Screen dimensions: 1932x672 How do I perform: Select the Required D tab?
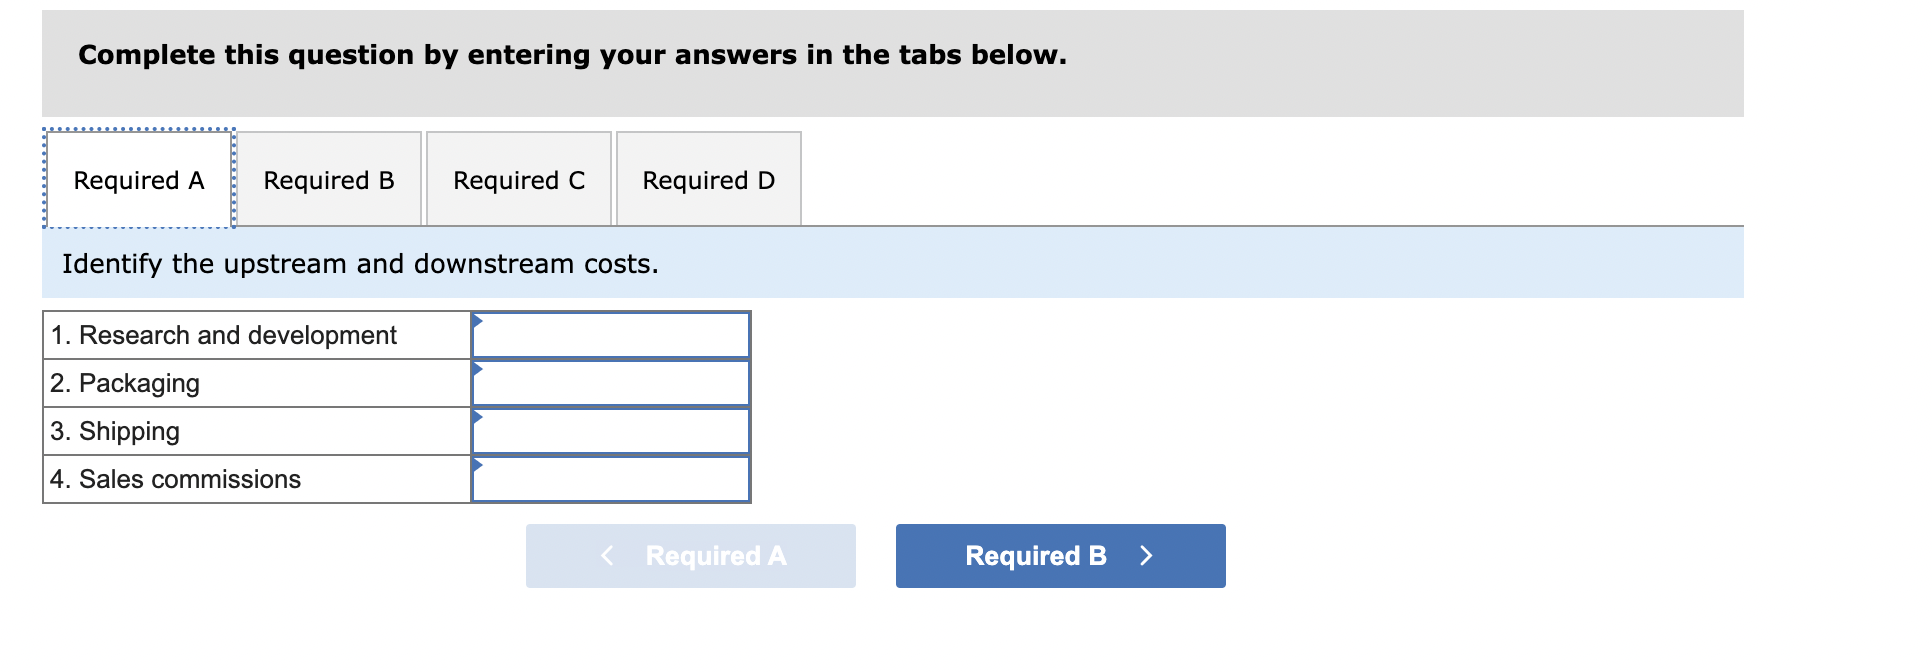(x=708, y=180)
